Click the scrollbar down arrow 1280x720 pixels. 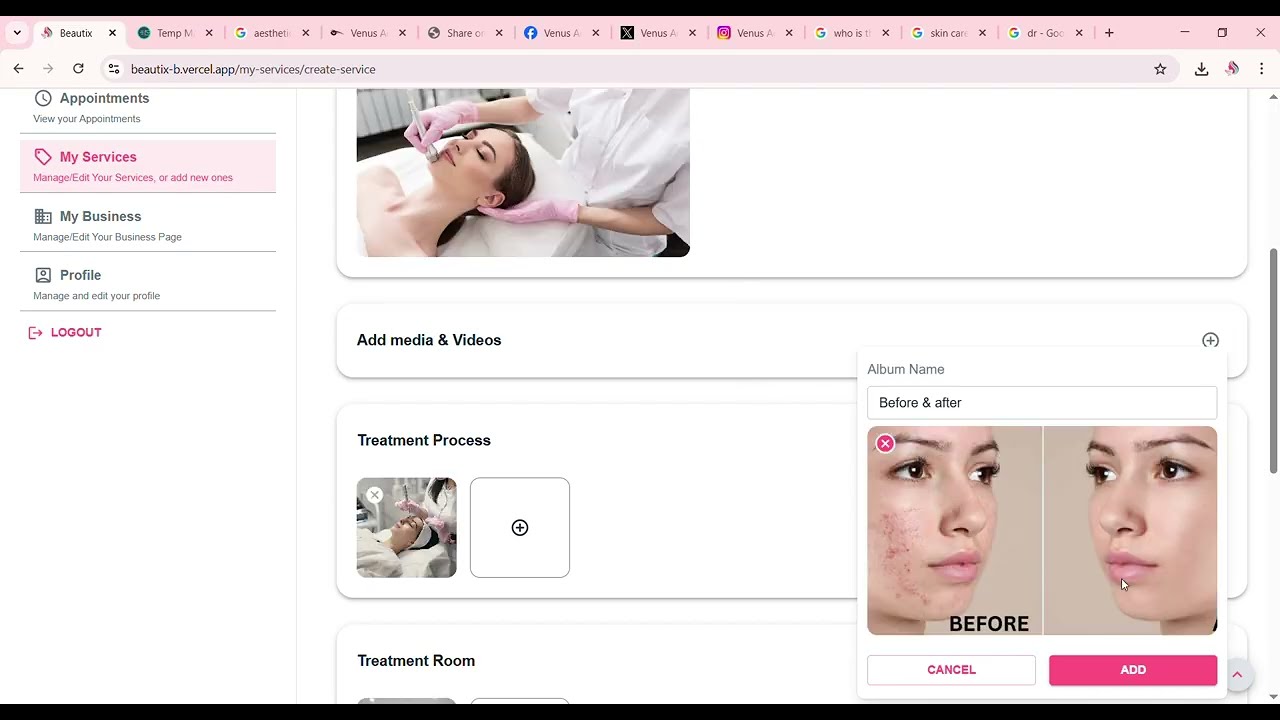(1273, 697)
